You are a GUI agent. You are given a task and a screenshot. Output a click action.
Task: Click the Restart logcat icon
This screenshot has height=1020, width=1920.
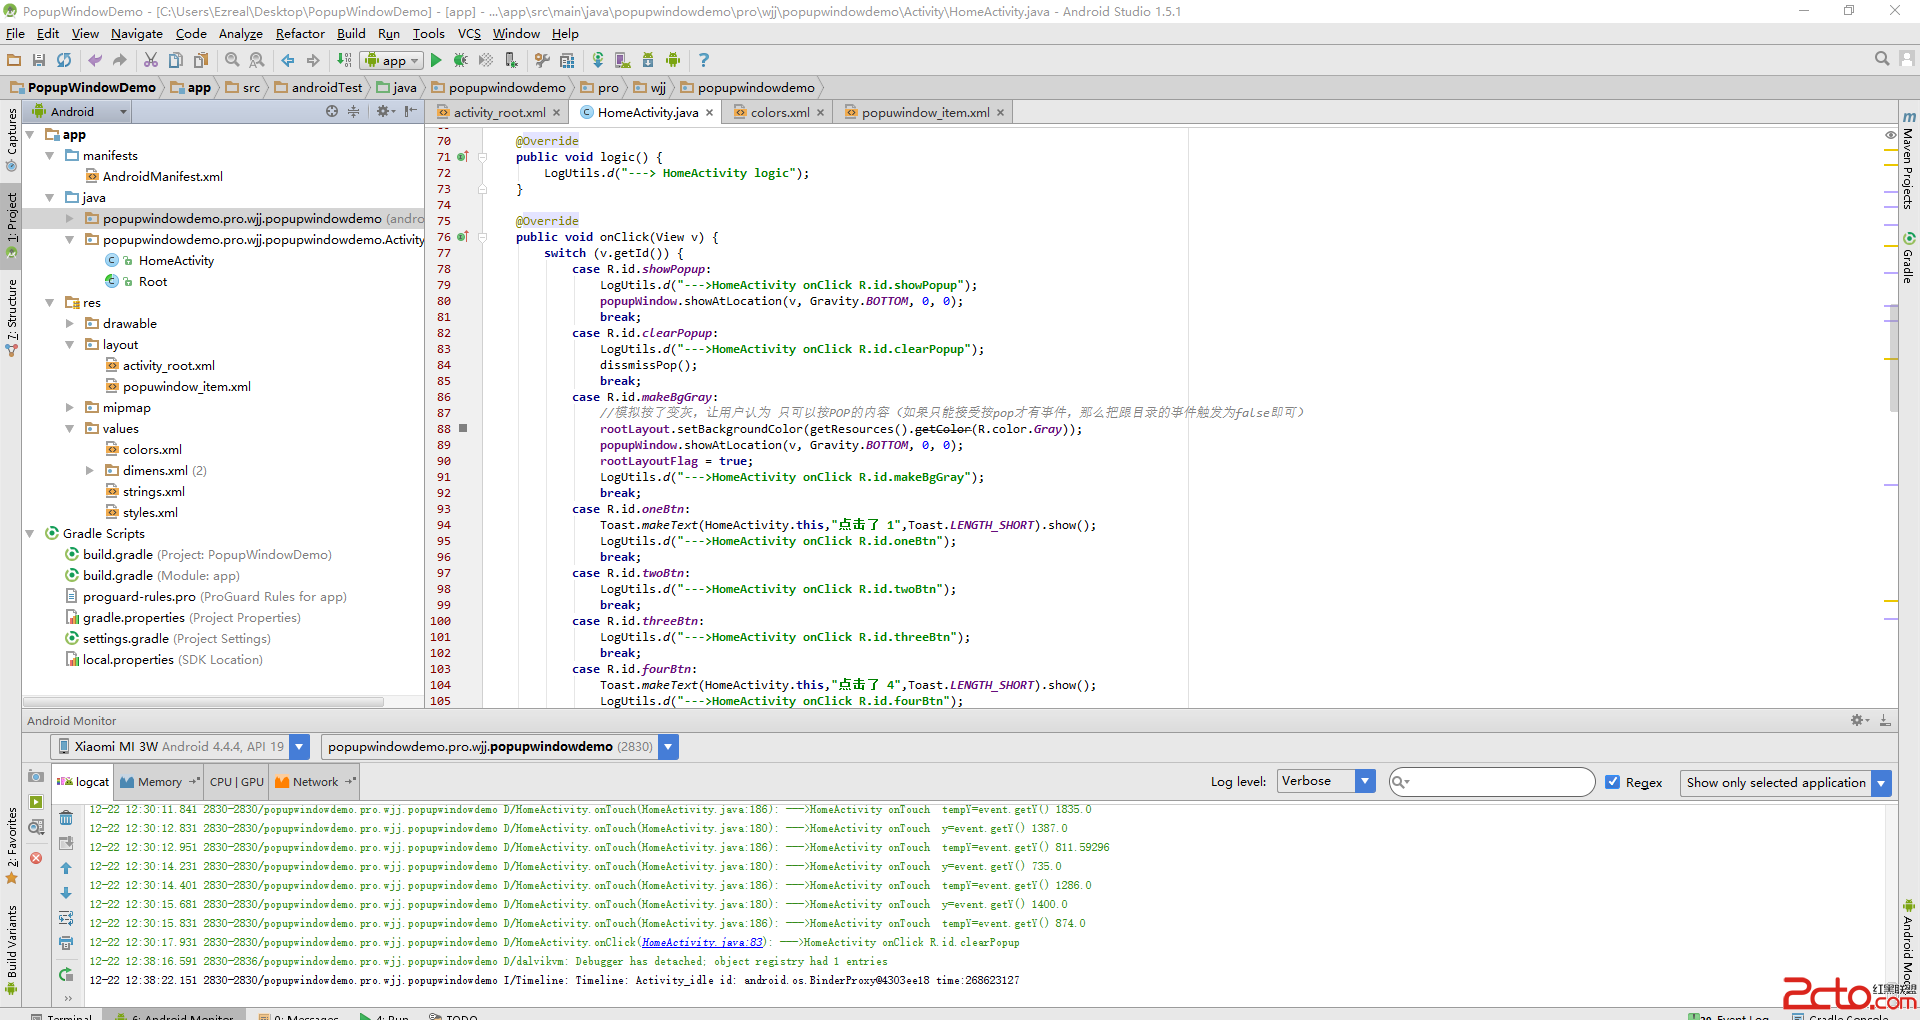tap(66, 974)
